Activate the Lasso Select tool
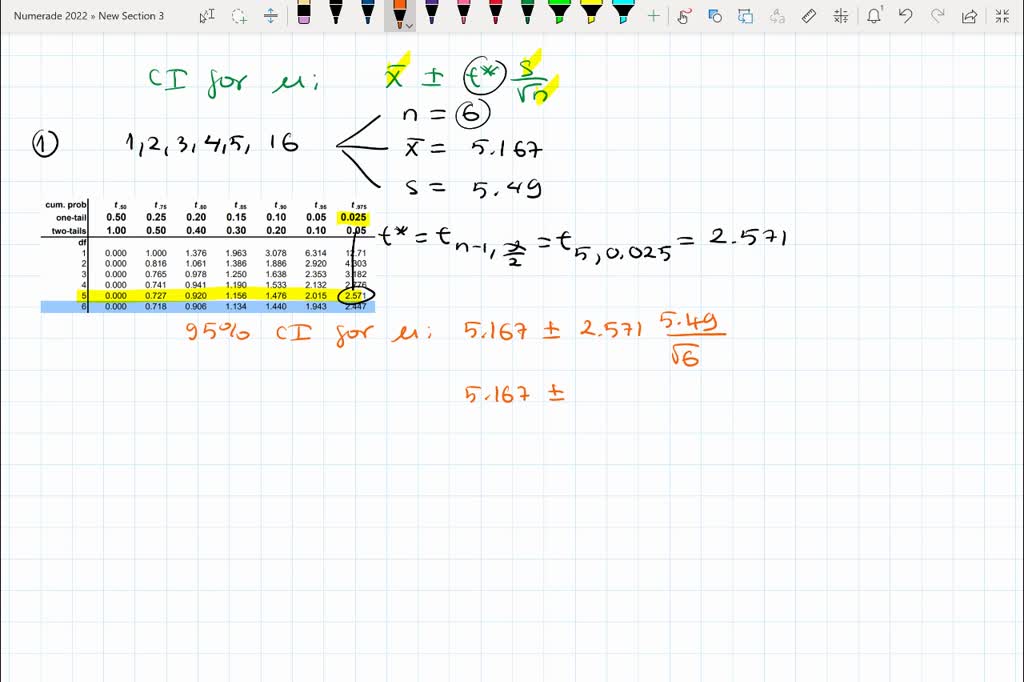Screen dimensions: 1024x682 pyautogui.click(x=239, y=16)
